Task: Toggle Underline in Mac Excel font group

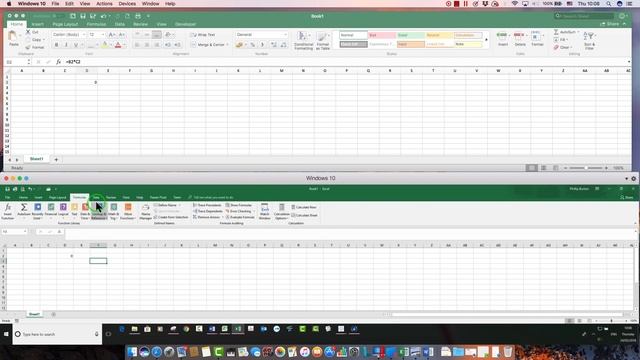Action: point(76,45)
